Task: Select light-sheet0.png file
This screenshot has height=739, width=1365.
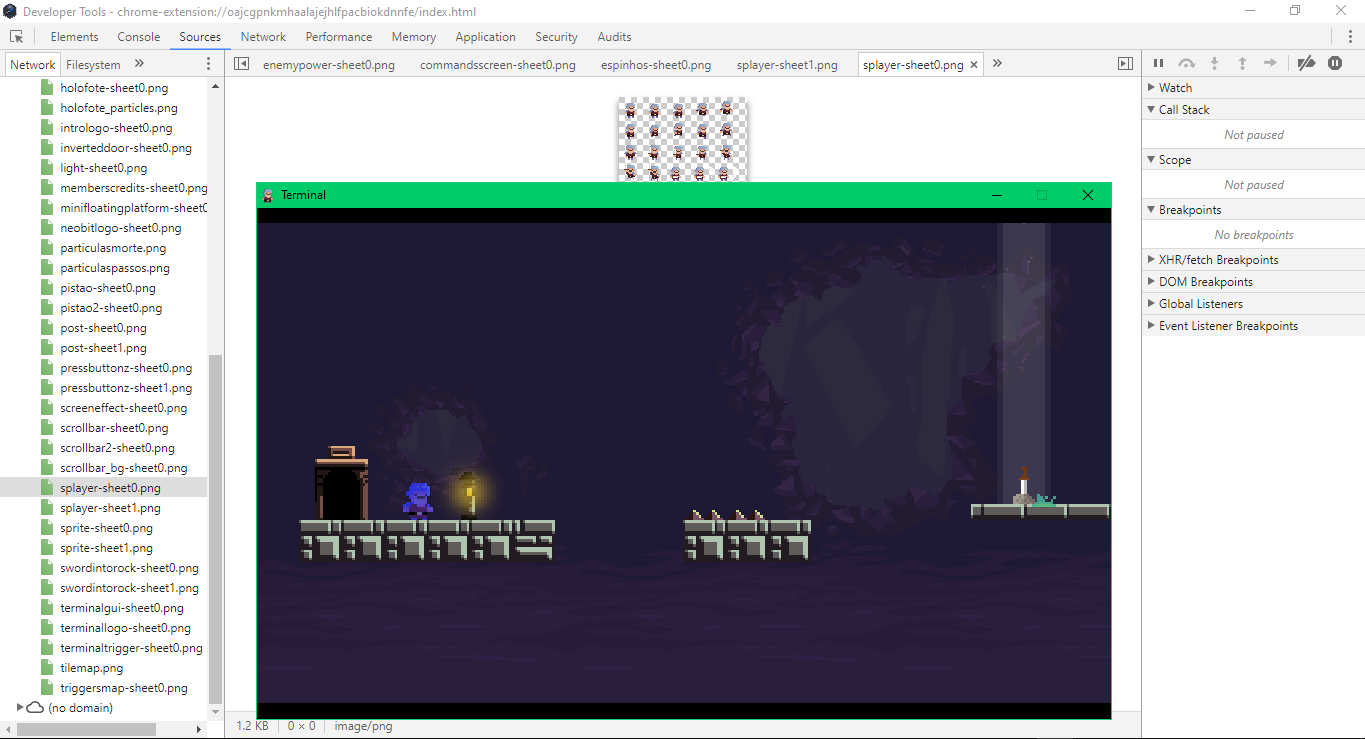Action: (103, 168)
